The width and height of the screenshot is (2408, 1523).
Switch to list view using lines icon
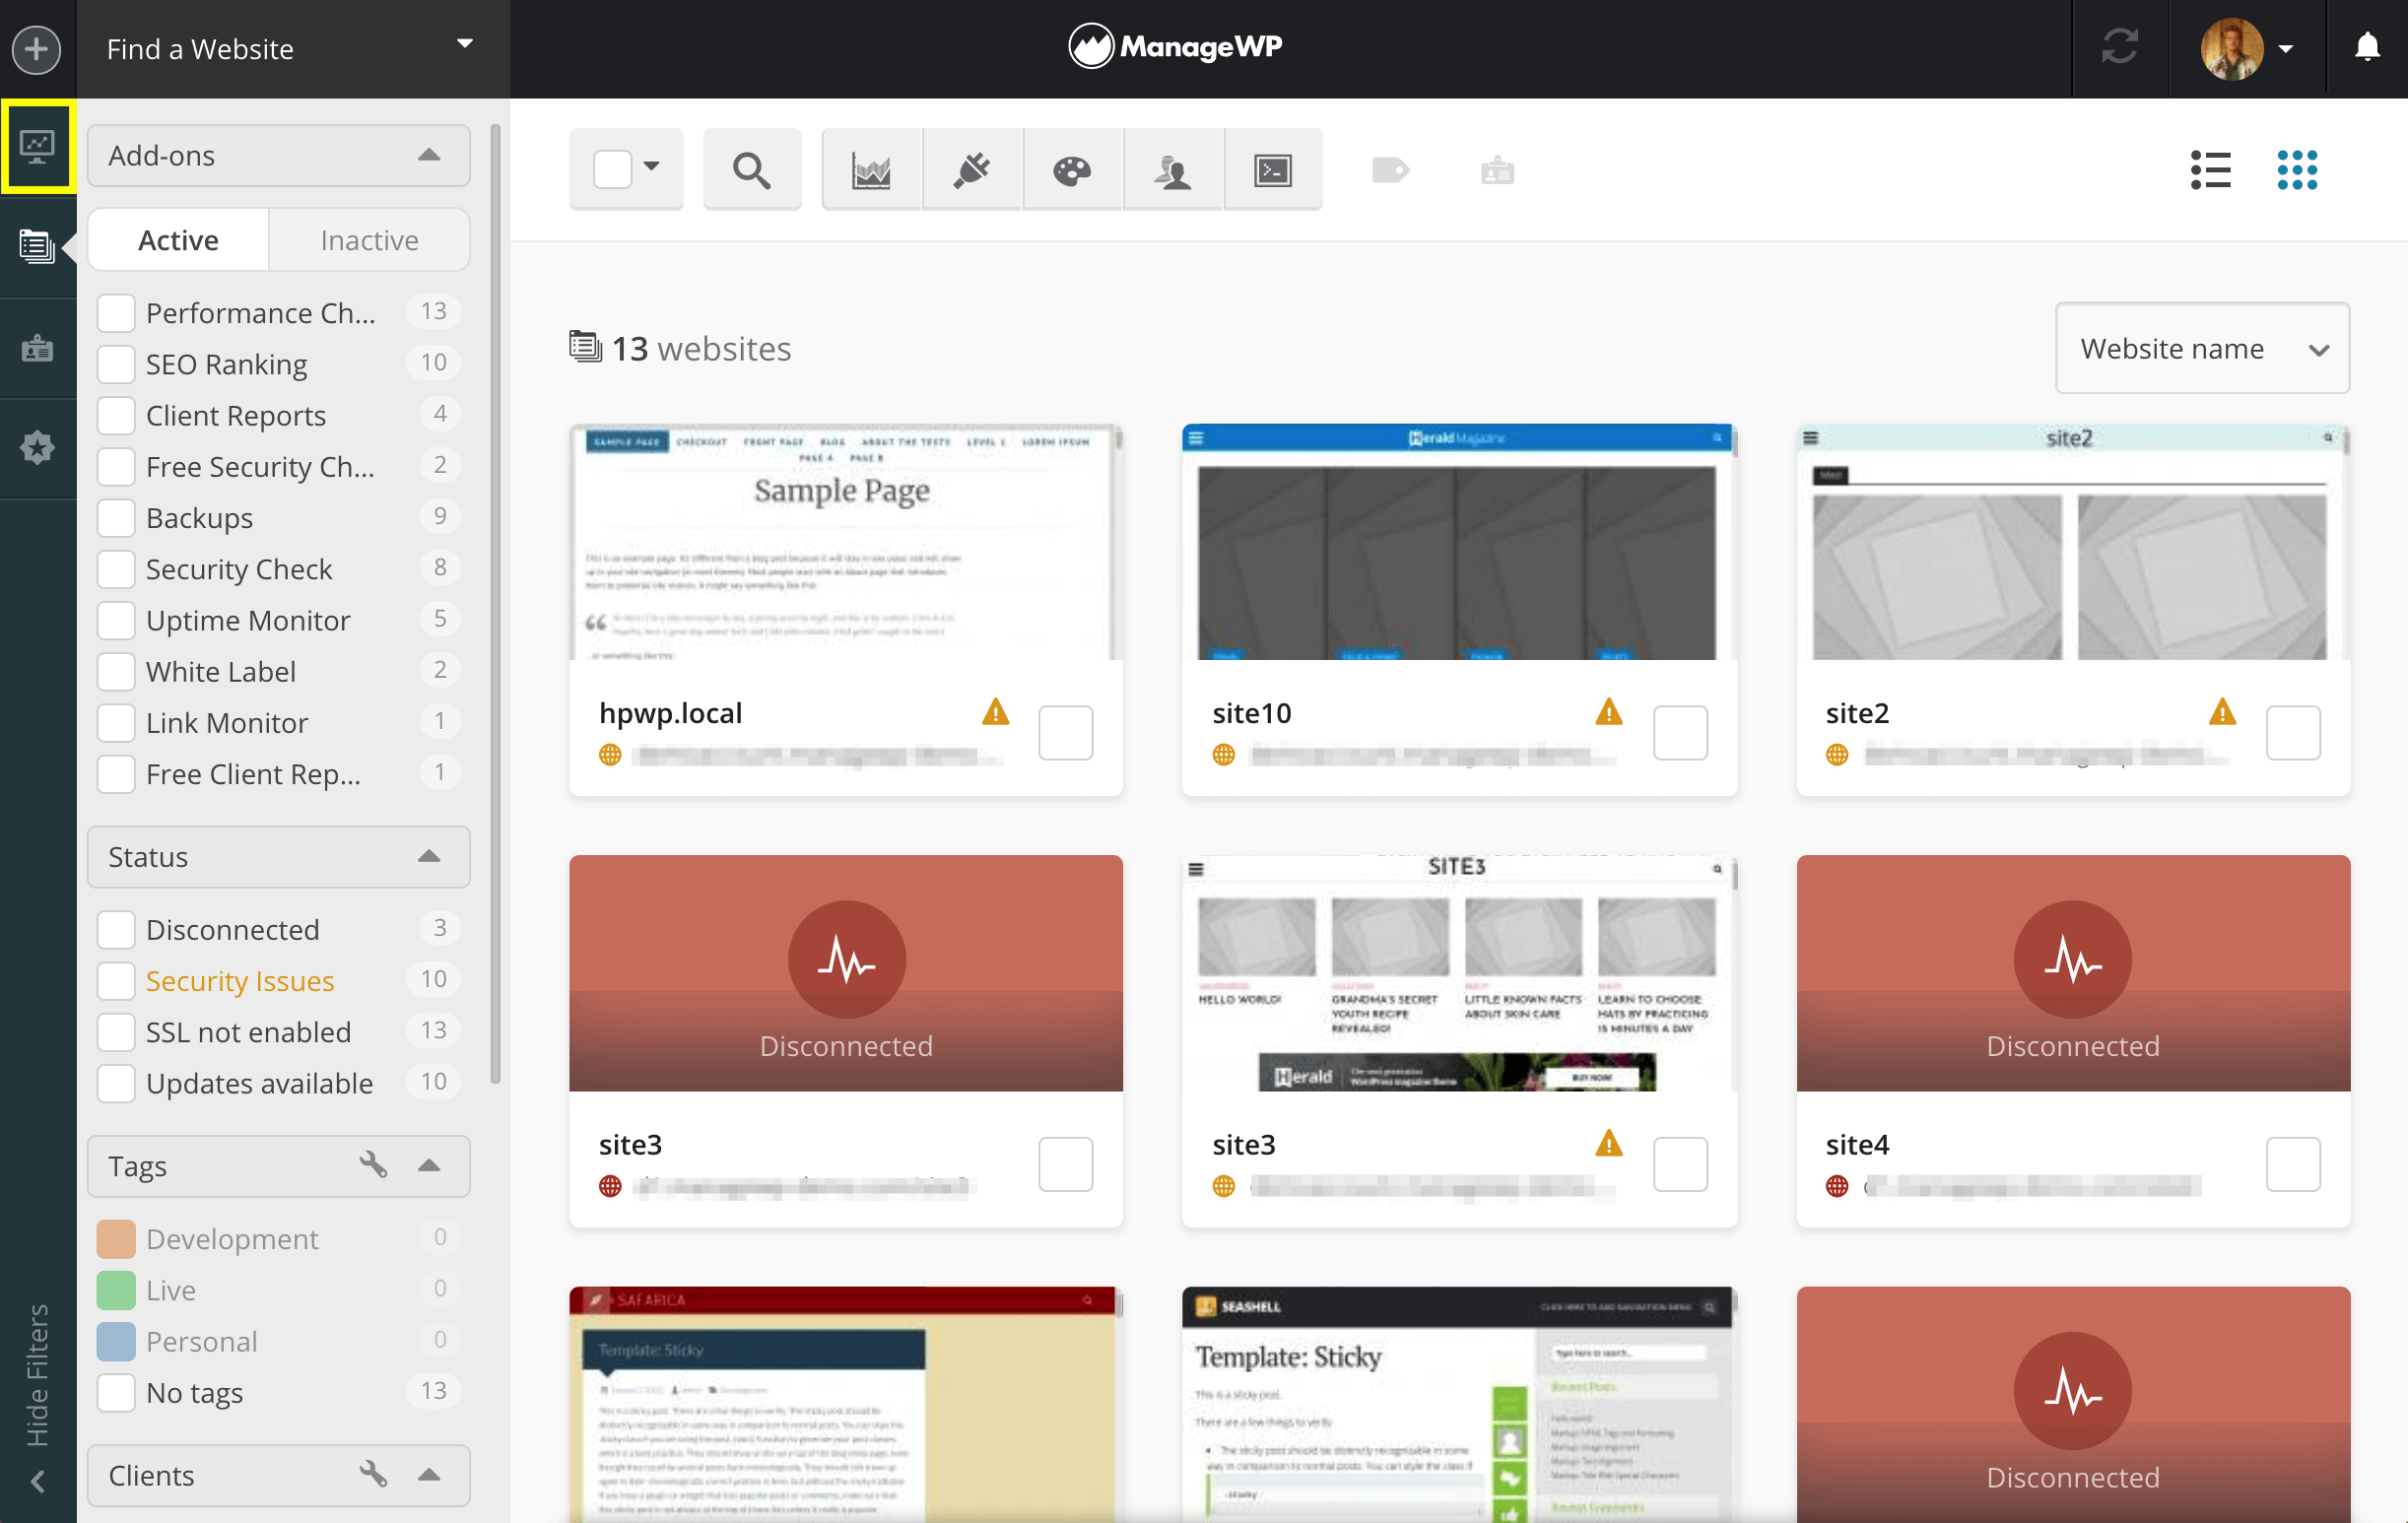pyautogui.click(x=2211, y=168)
